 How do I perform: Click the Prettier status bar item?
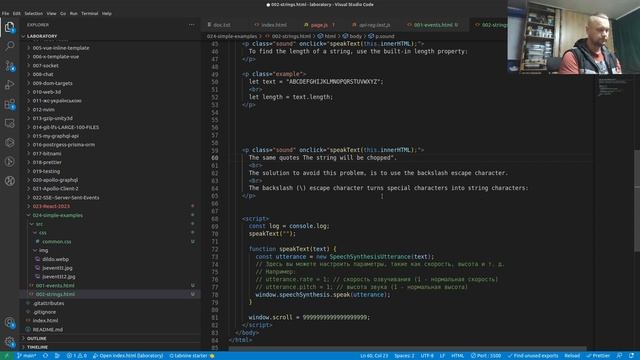(x=598, y=356)
